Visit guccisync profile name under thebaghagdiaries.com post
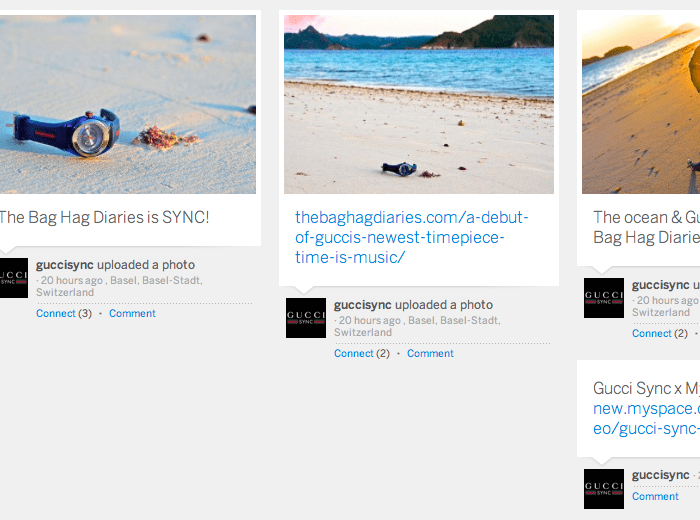 click(362, 305)
